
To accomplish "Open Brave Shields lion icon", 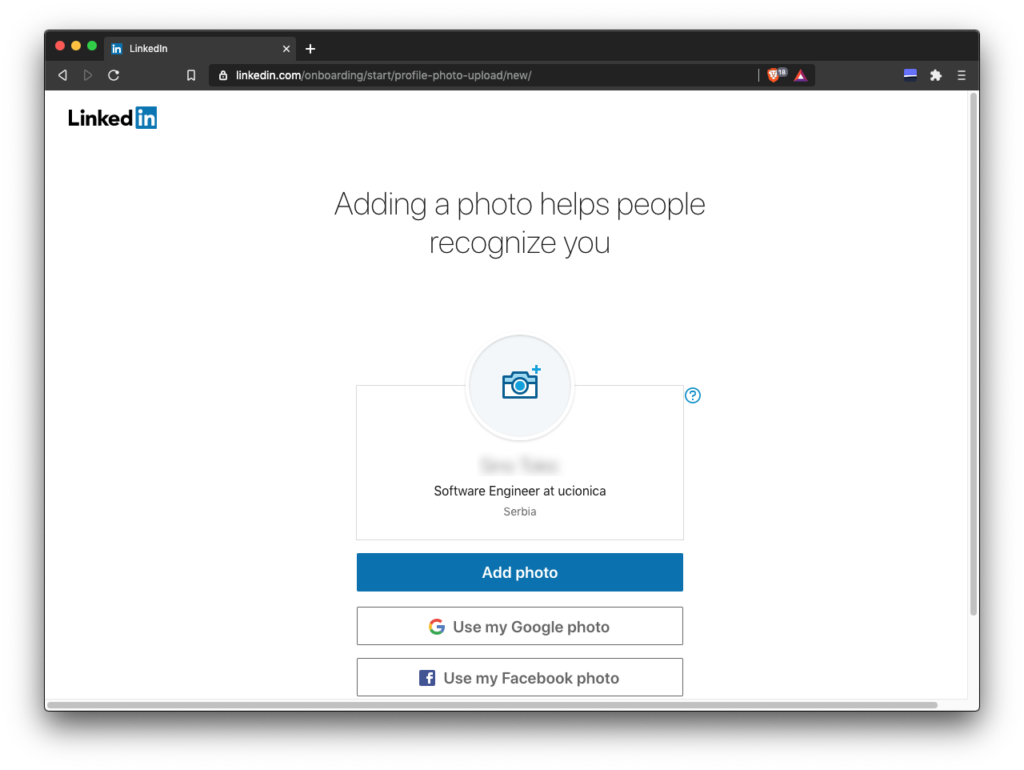I will click(774, 75).
